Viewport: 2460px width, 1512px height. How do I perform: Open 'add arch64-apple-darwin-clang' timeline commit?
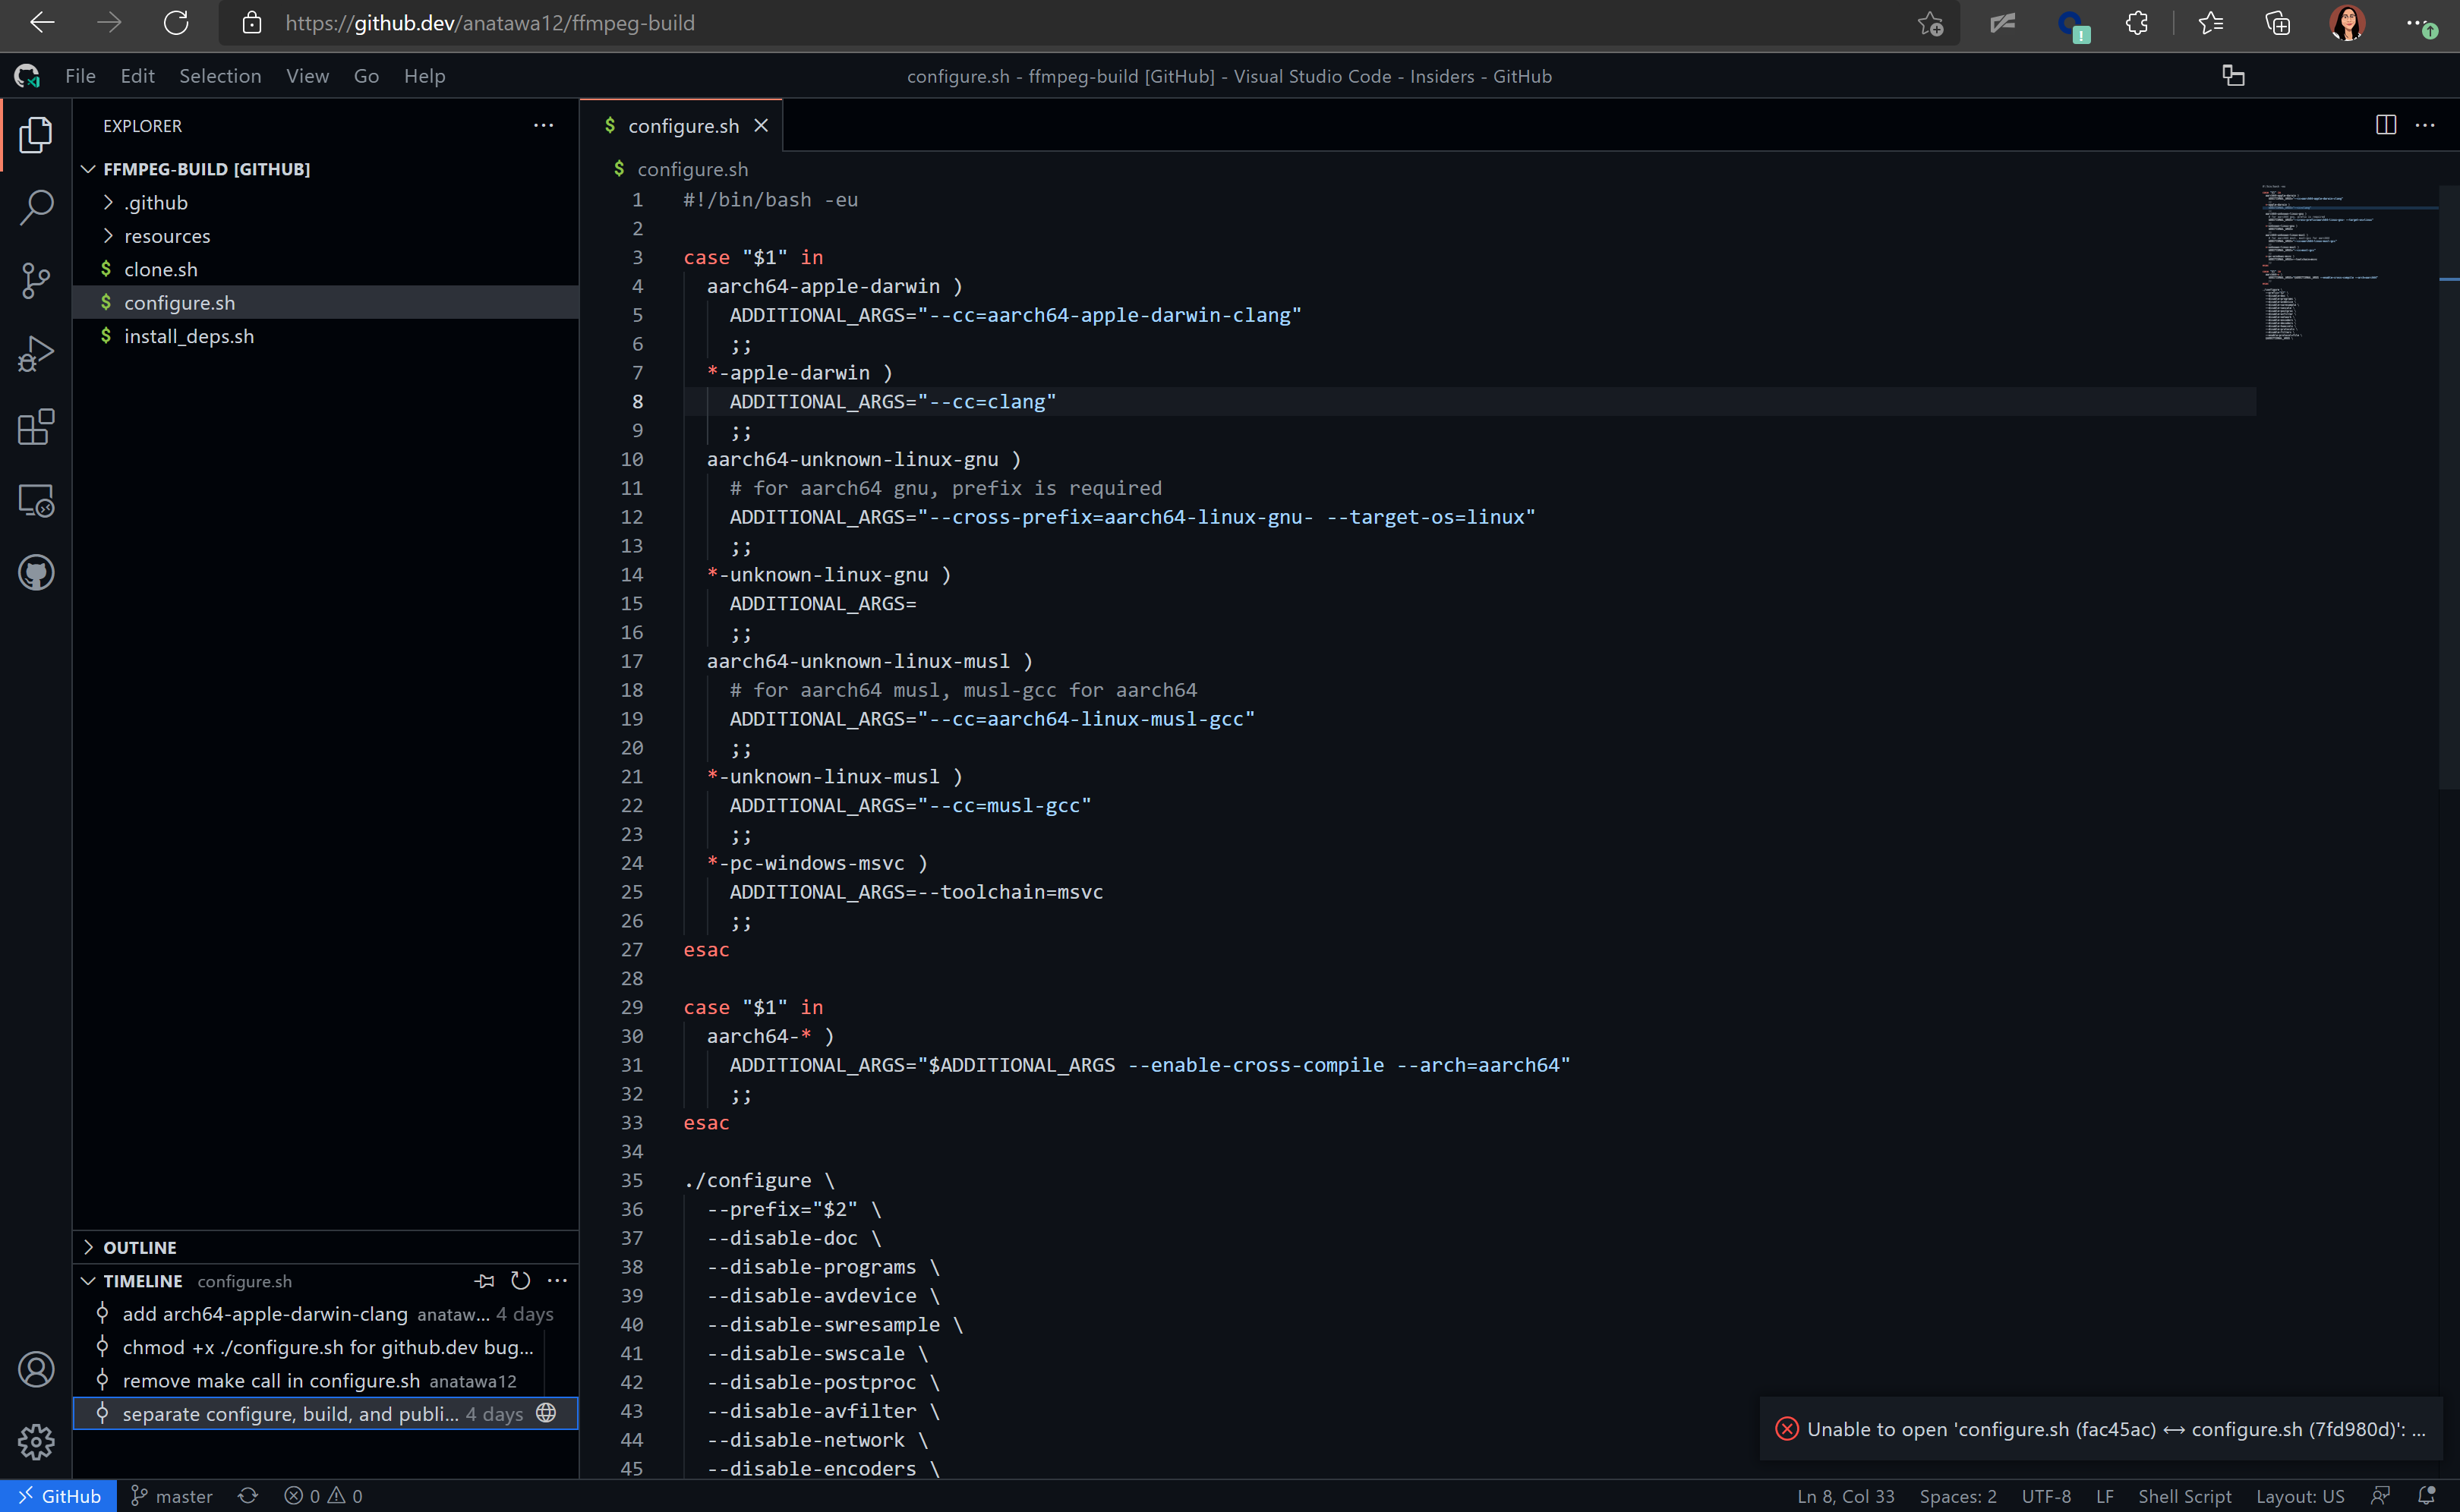[x=325, y=1314]
